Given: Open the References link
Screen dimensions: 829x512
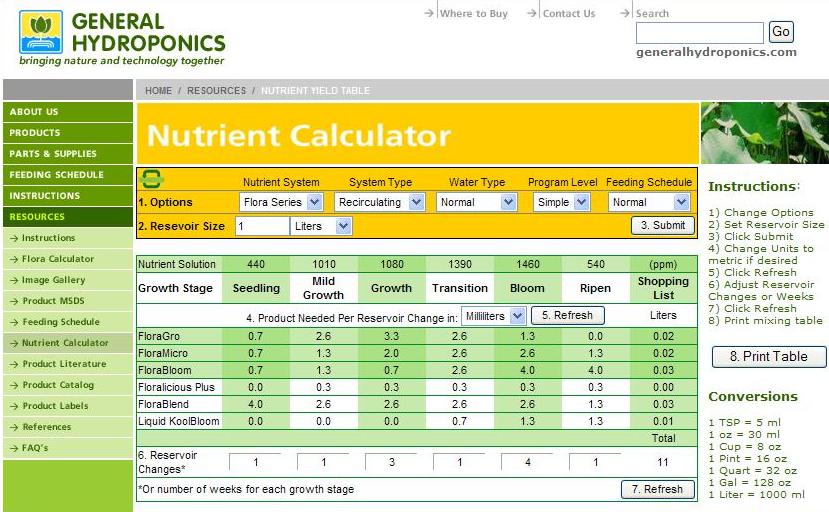Looking at the screenshot, I should point(47,427).
